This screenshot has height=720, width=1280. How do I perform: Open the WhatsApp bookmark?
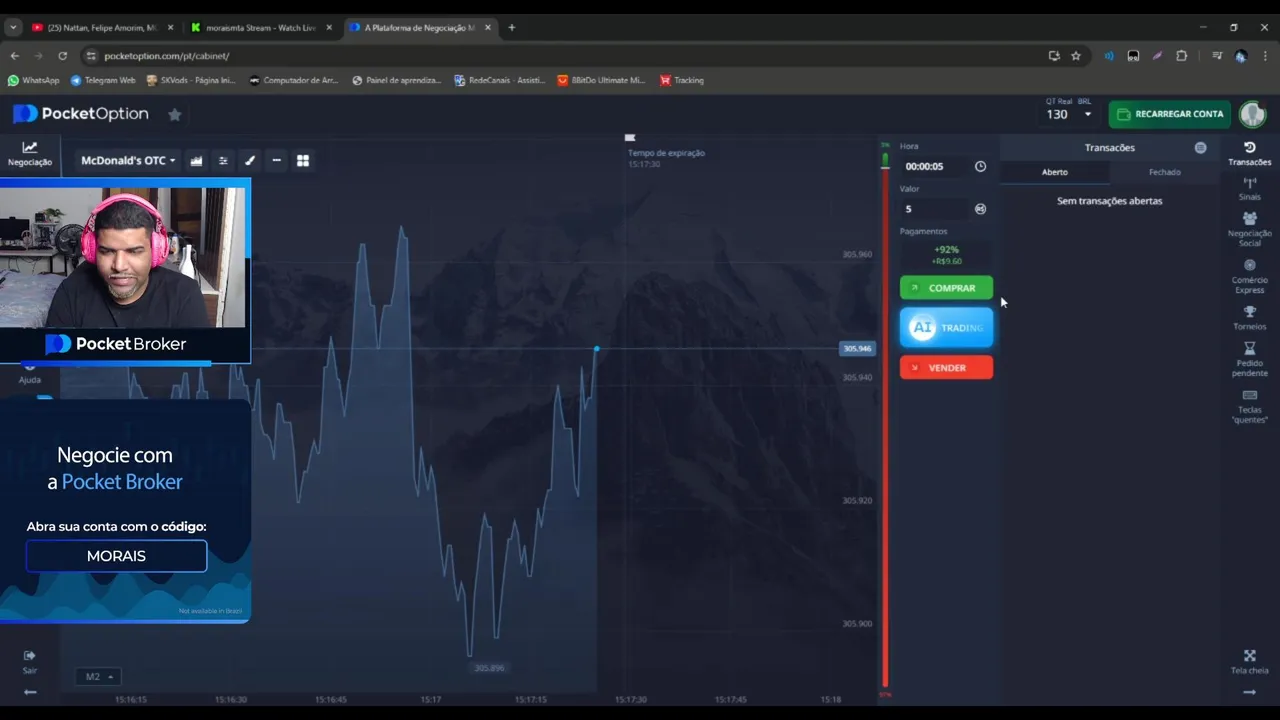(x=34, y=80)
